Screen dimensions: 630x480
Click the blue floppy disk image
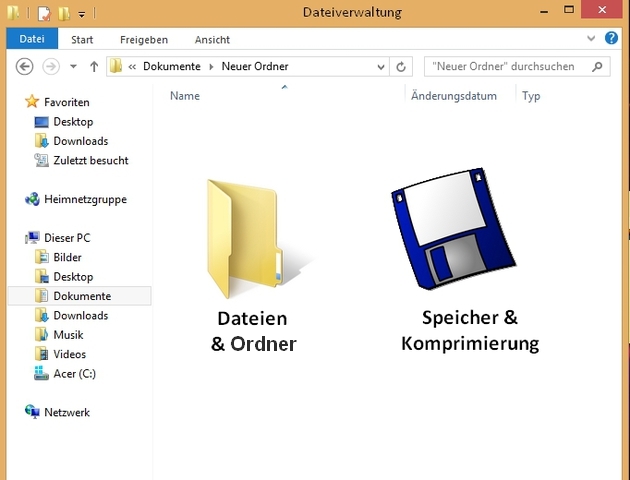(454, 229)
